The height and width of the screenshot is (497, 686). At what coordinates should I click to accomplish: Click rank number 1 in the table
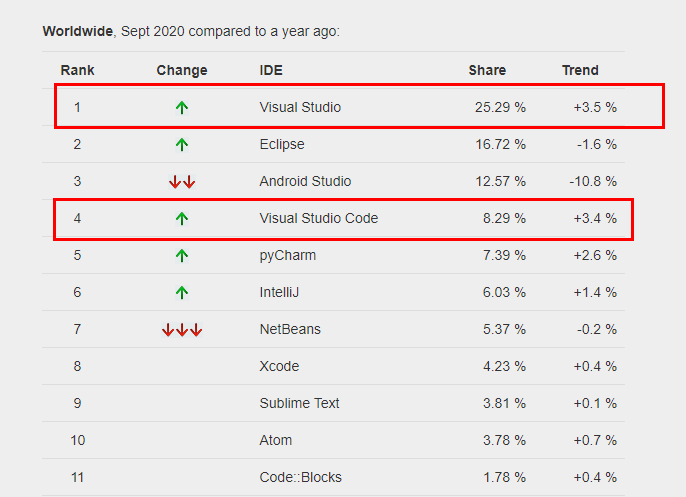(77, 107)
